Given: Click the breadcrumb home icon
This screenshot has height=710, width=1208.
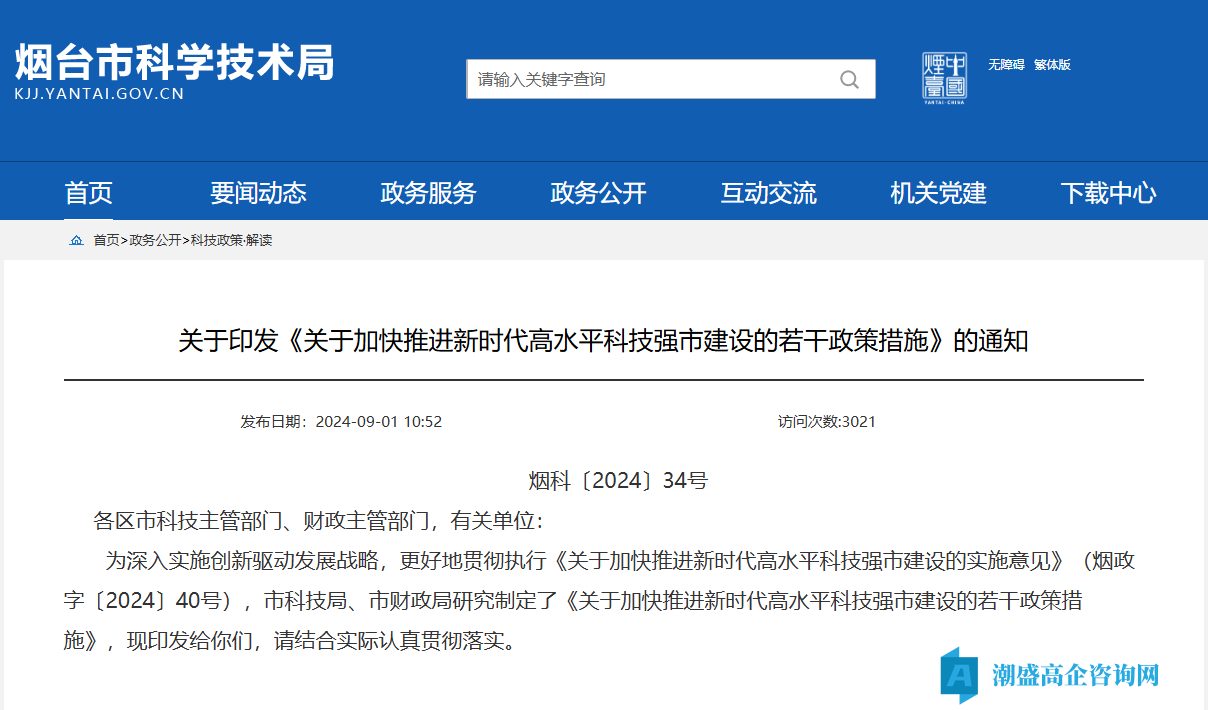Looking at the screenshot, I should (x=76, y=241).
